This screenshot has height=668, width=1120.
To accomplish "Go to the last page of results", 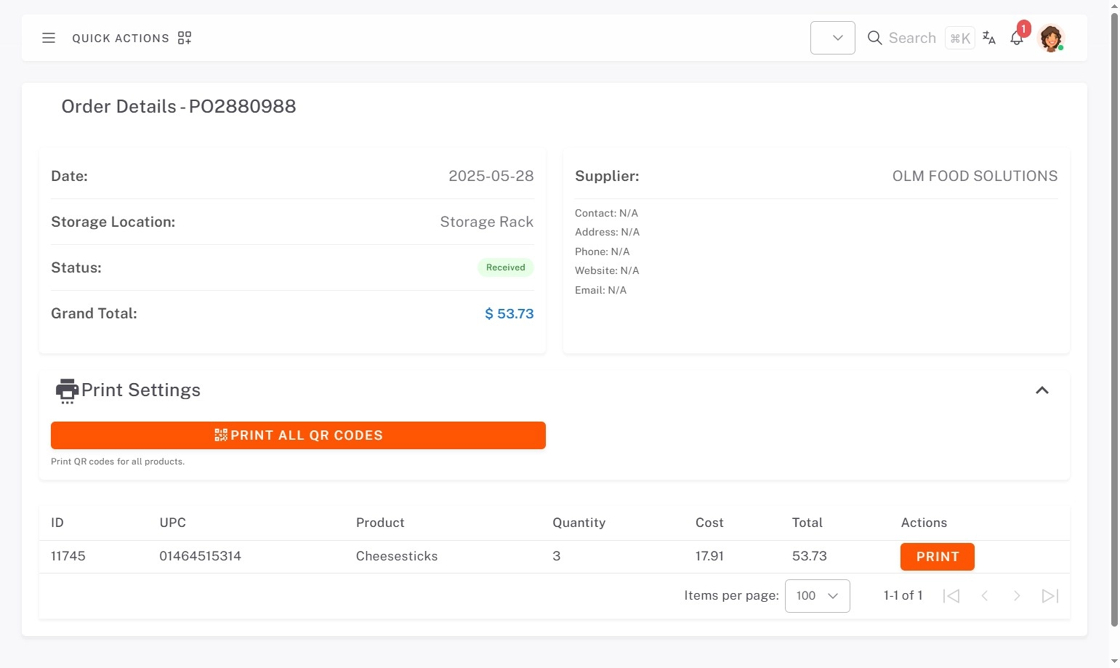I will (1050, 596).
